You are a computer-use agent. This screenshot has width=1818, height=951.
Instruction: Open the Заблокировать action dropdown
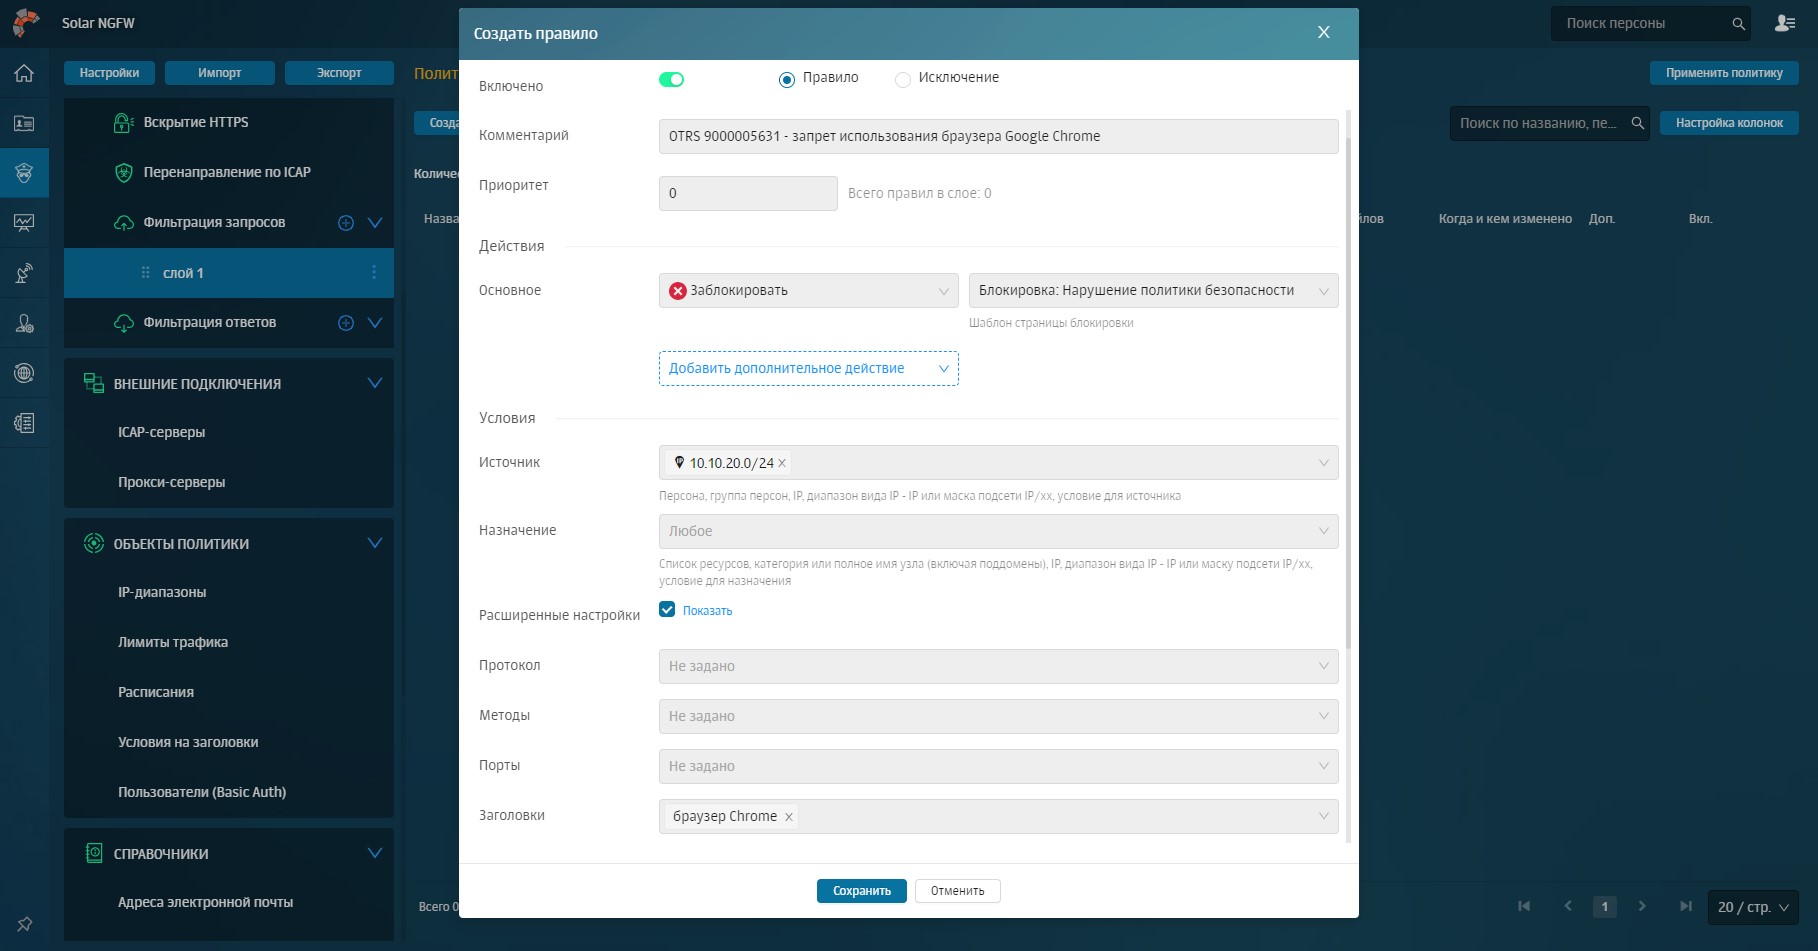(x=808, y=291)
